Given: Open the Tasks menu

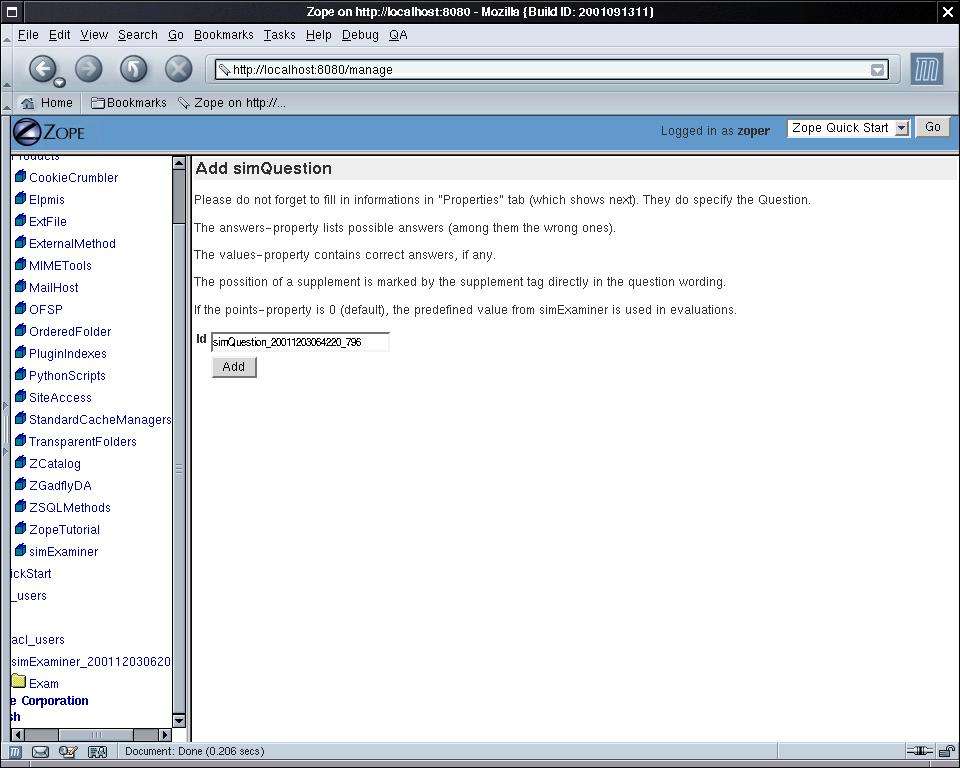Looking at the screenshot, I should (x=279, y=35).
